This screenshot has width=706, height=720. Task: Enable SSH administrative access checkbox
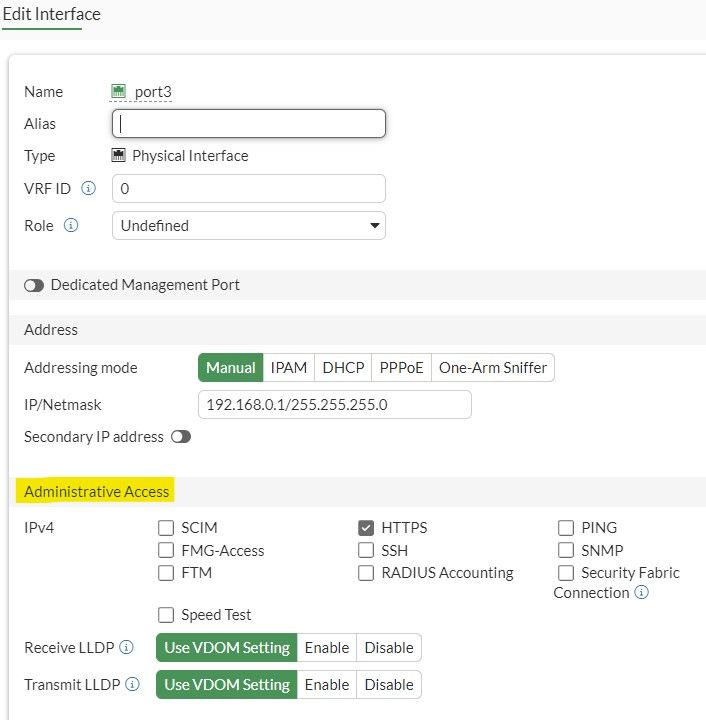point(365,550)
